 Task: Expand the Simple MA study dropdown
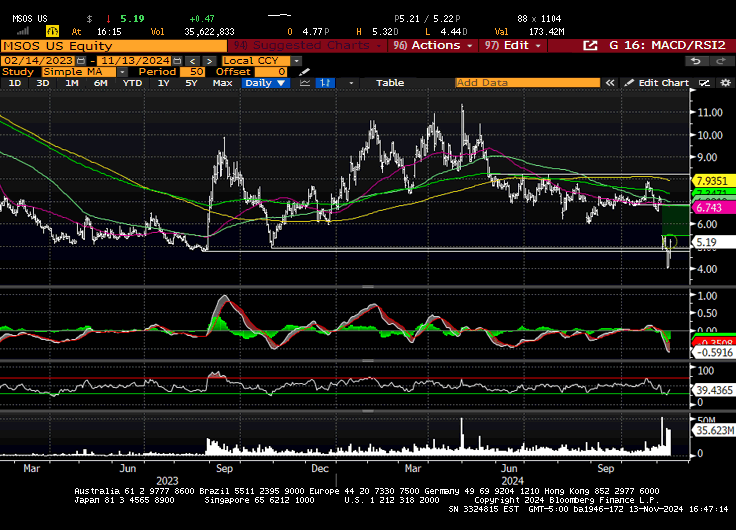click(x=122, y=72)
